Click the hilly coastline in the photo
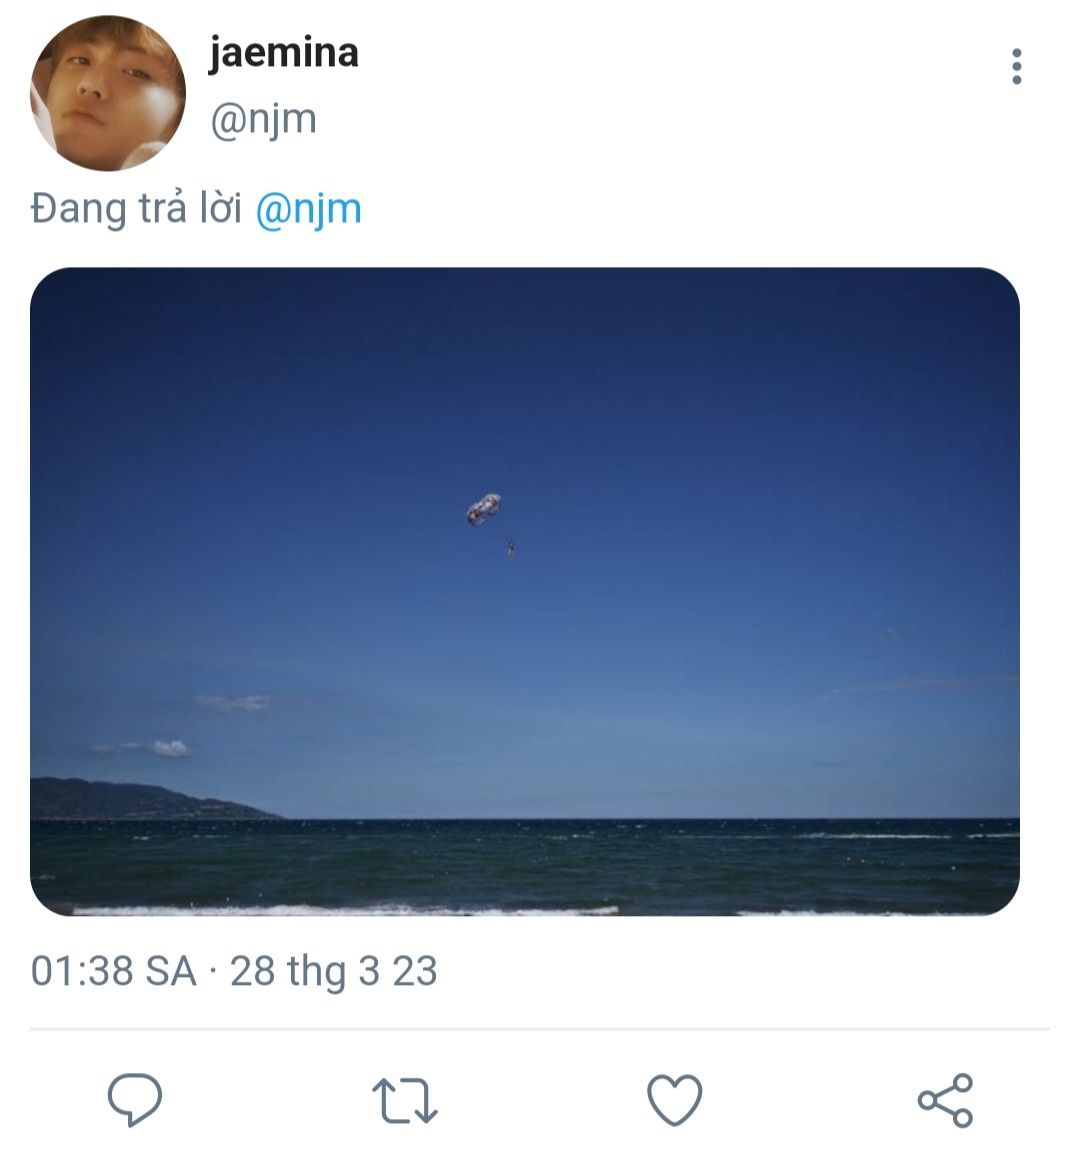 (130, 800)
